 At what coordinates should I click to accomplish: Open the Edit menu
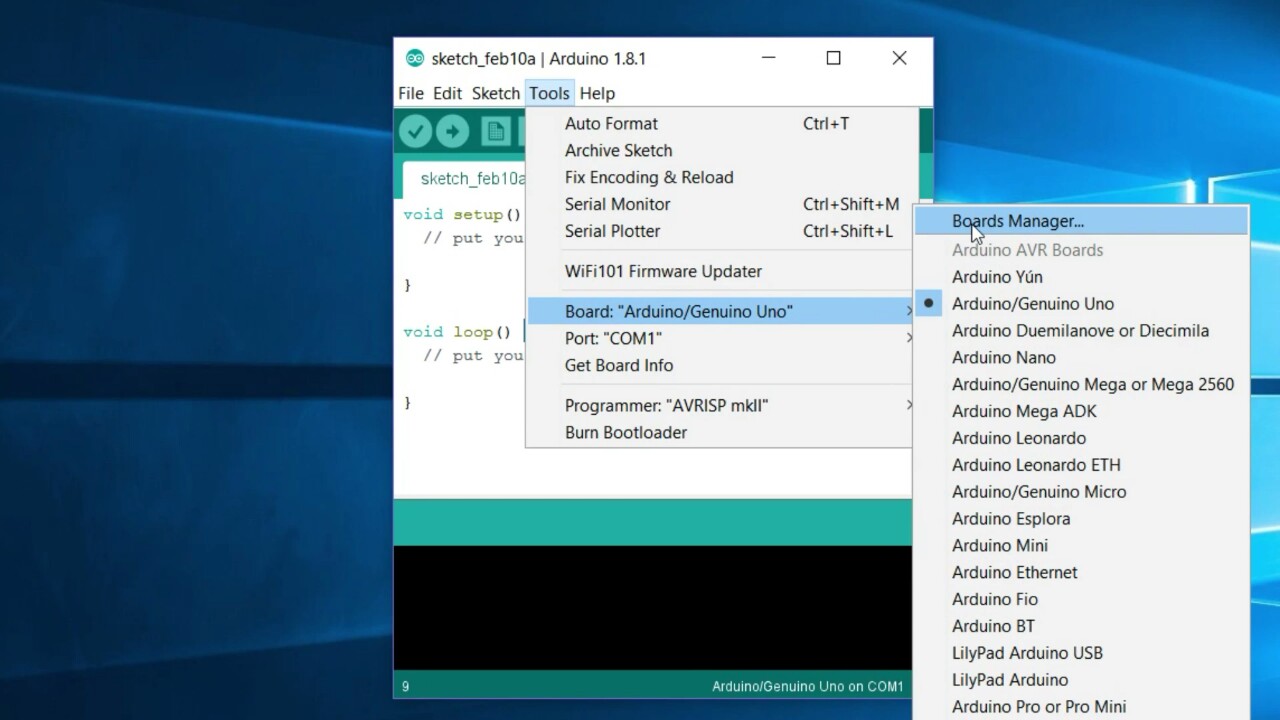(447, 93)
